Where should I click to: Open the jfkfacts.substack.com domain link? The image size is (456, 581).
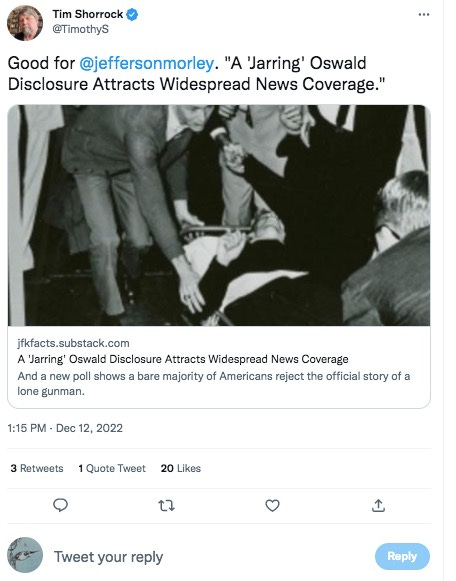[x=73, y=343]
